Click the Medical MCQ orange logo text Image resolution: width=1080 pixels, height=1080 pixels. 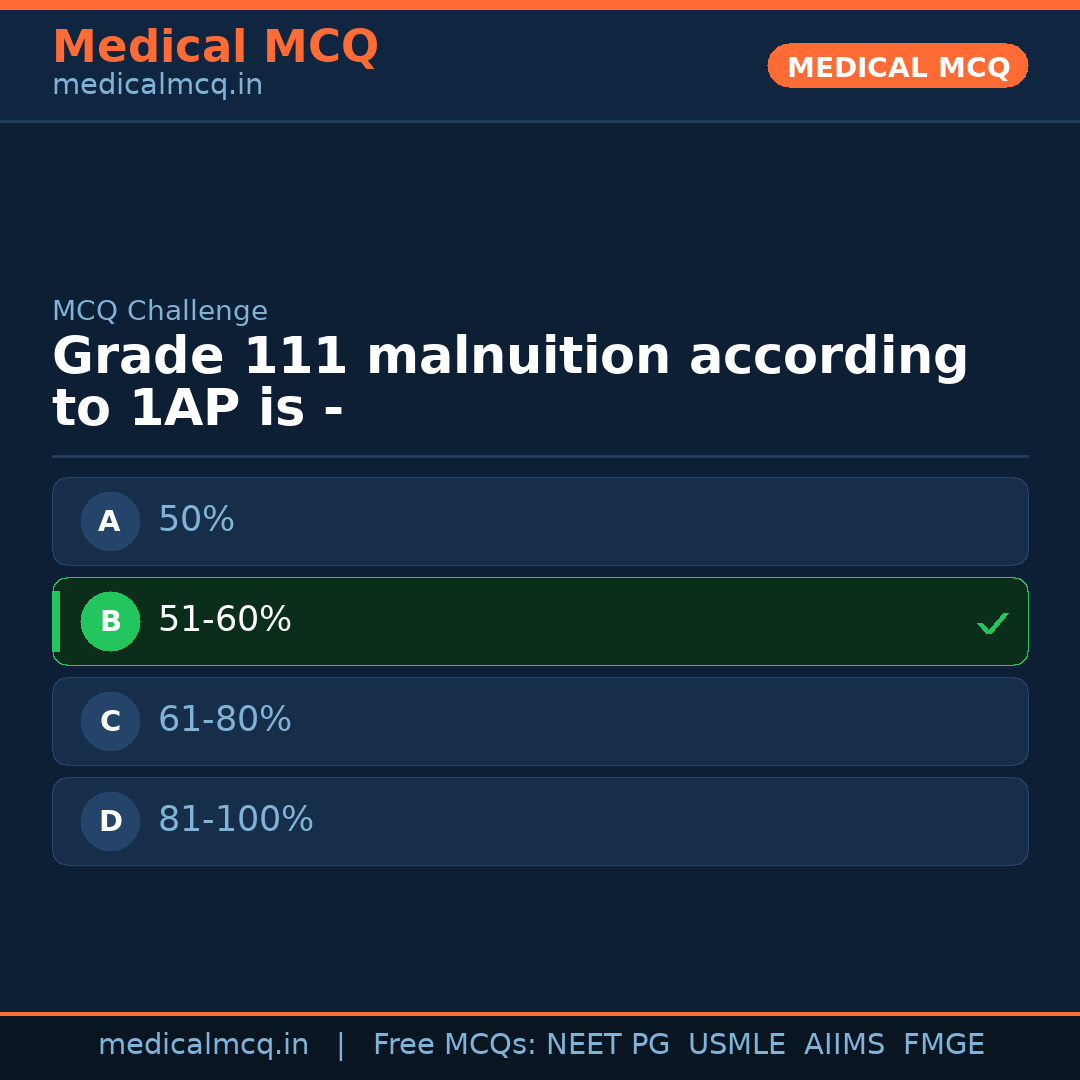point(215,47)
